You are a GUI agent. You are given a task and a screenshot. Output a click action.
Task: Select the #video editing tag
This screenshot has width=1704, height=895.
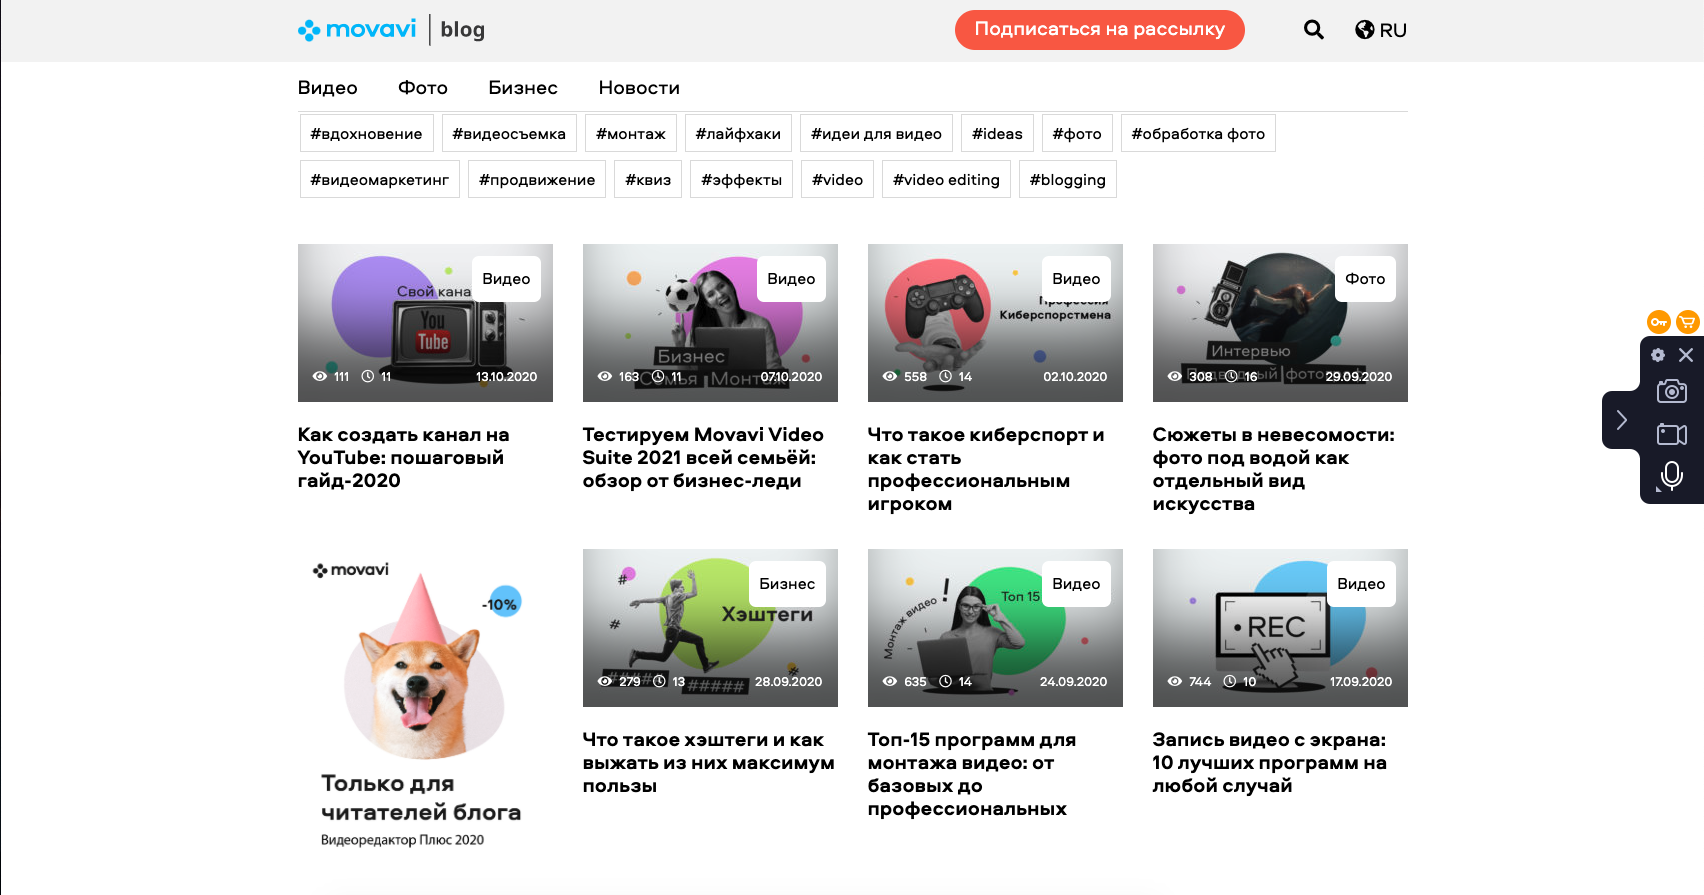945,180
